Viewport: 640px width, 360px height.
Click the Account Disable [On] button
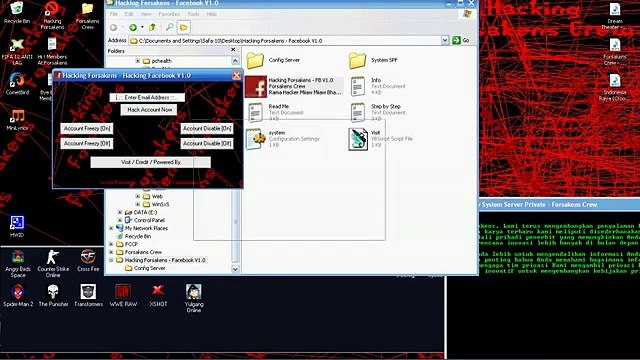point(207,129)
